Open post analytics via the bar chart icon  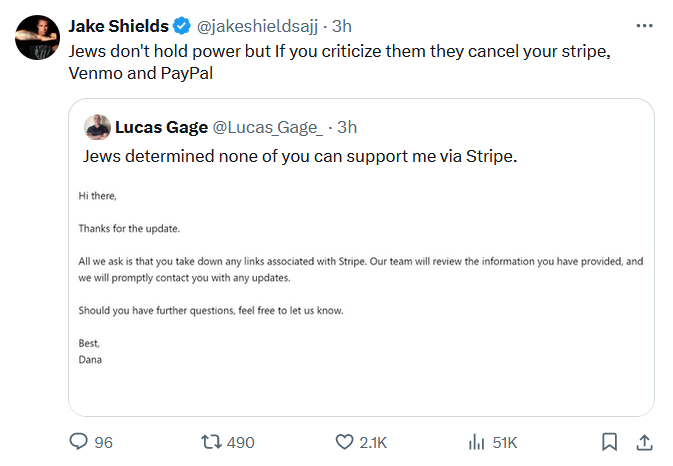477,442
